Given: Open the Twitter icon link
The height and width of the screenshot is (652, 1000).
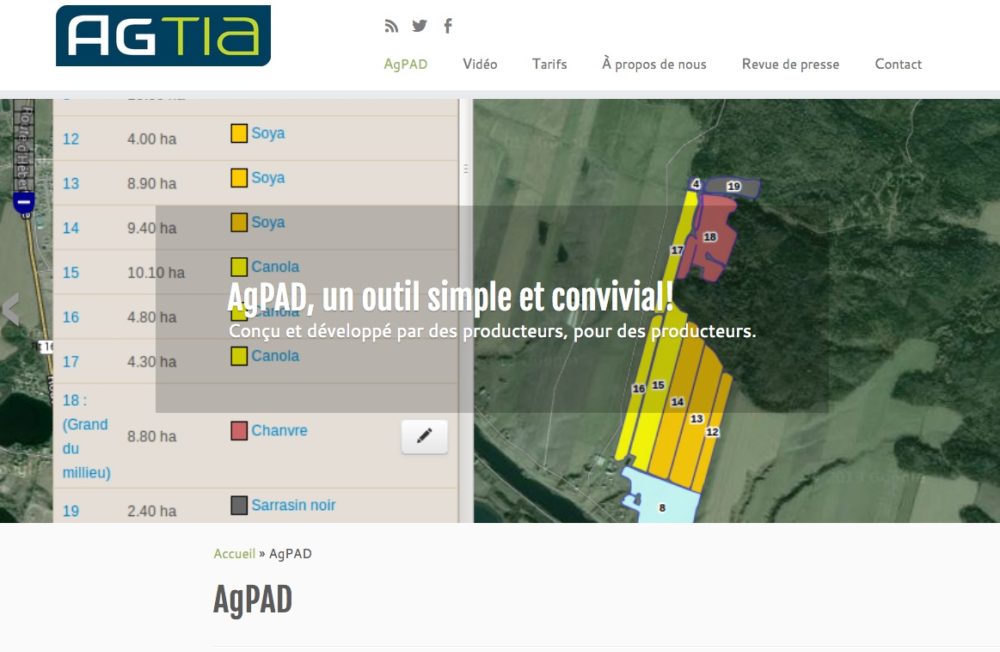Looking at the screenshot, I should tap(420, 26).
